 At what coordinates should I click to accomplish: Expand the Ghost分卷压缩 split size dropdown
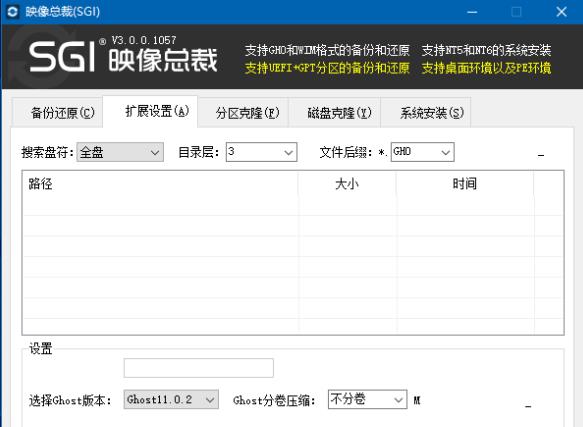(x=367, y=399)
